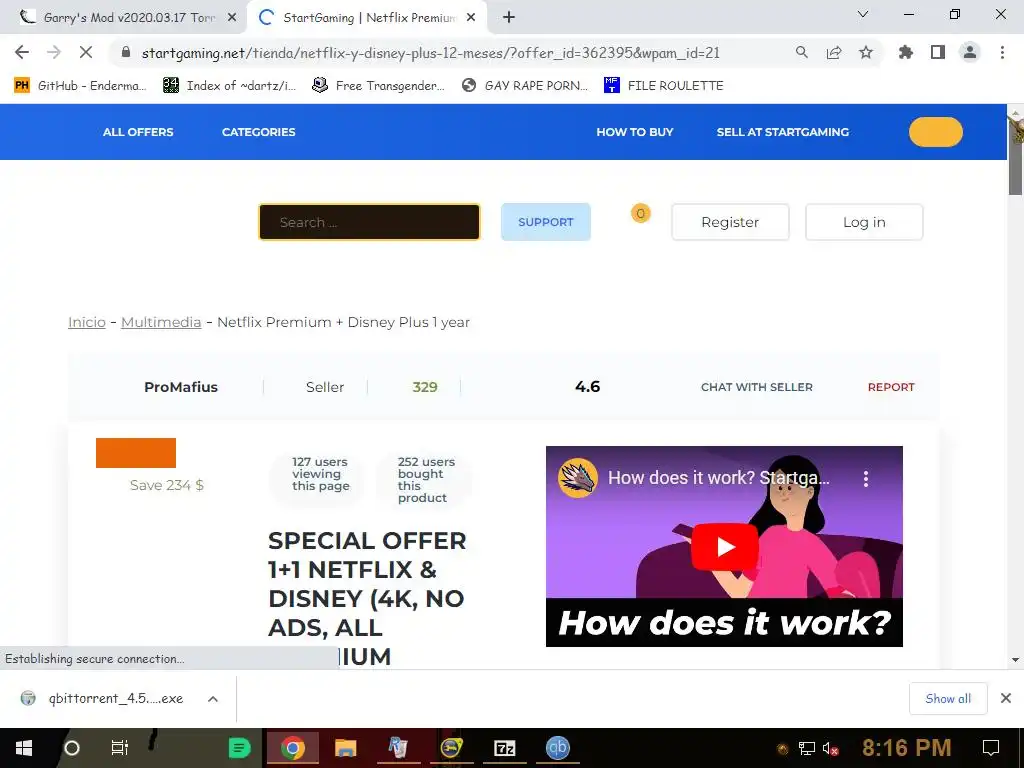
Task: Click the forward navigation arrow
Action: tap(54, 52)
